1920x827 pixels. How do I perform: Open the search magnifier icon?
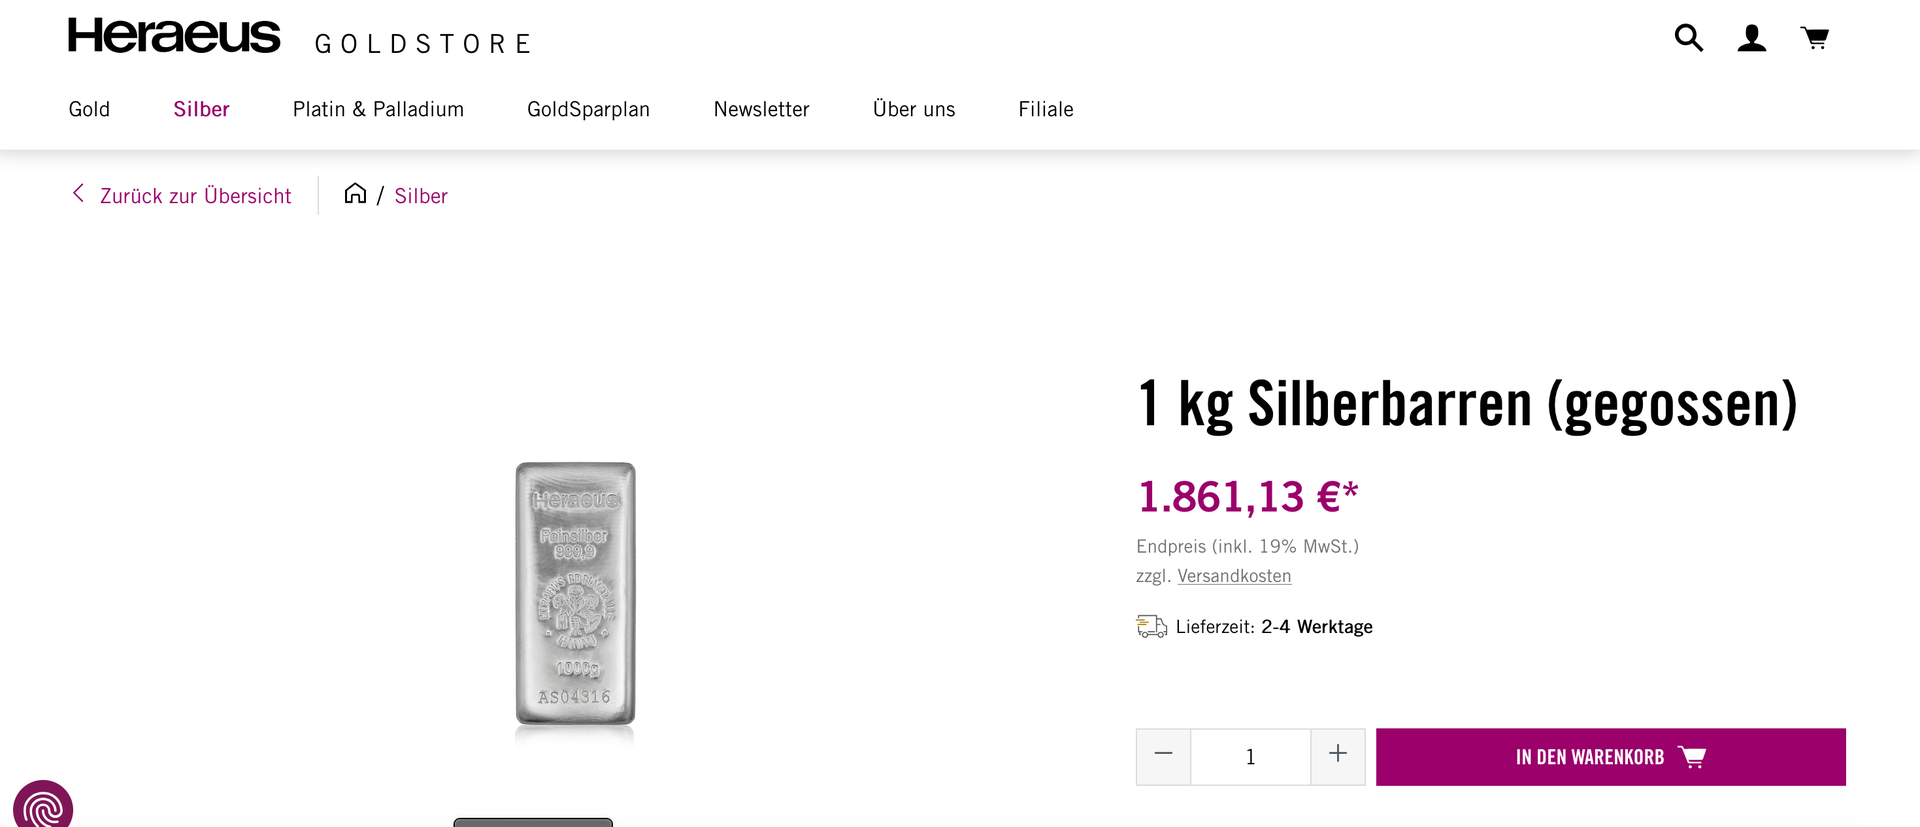(x=1689, y=38)
